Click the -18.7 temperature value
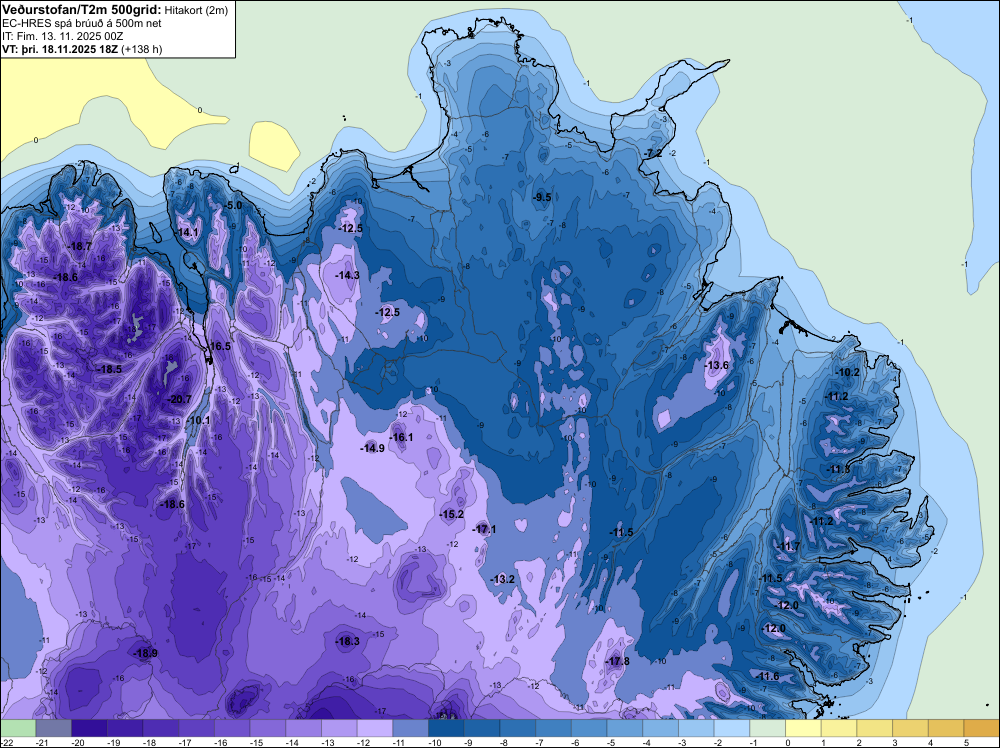The width and height of the screenshot is (1000, 748). click(x=80, y=246)
